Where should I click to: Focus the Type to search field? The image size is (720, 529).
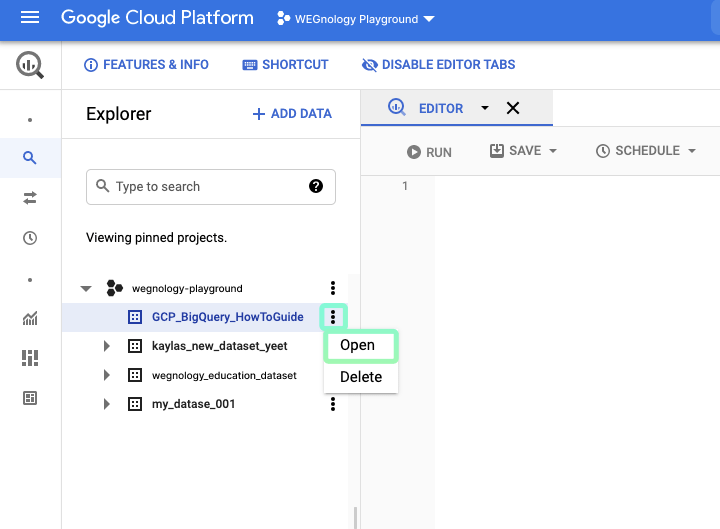(211, 187)
